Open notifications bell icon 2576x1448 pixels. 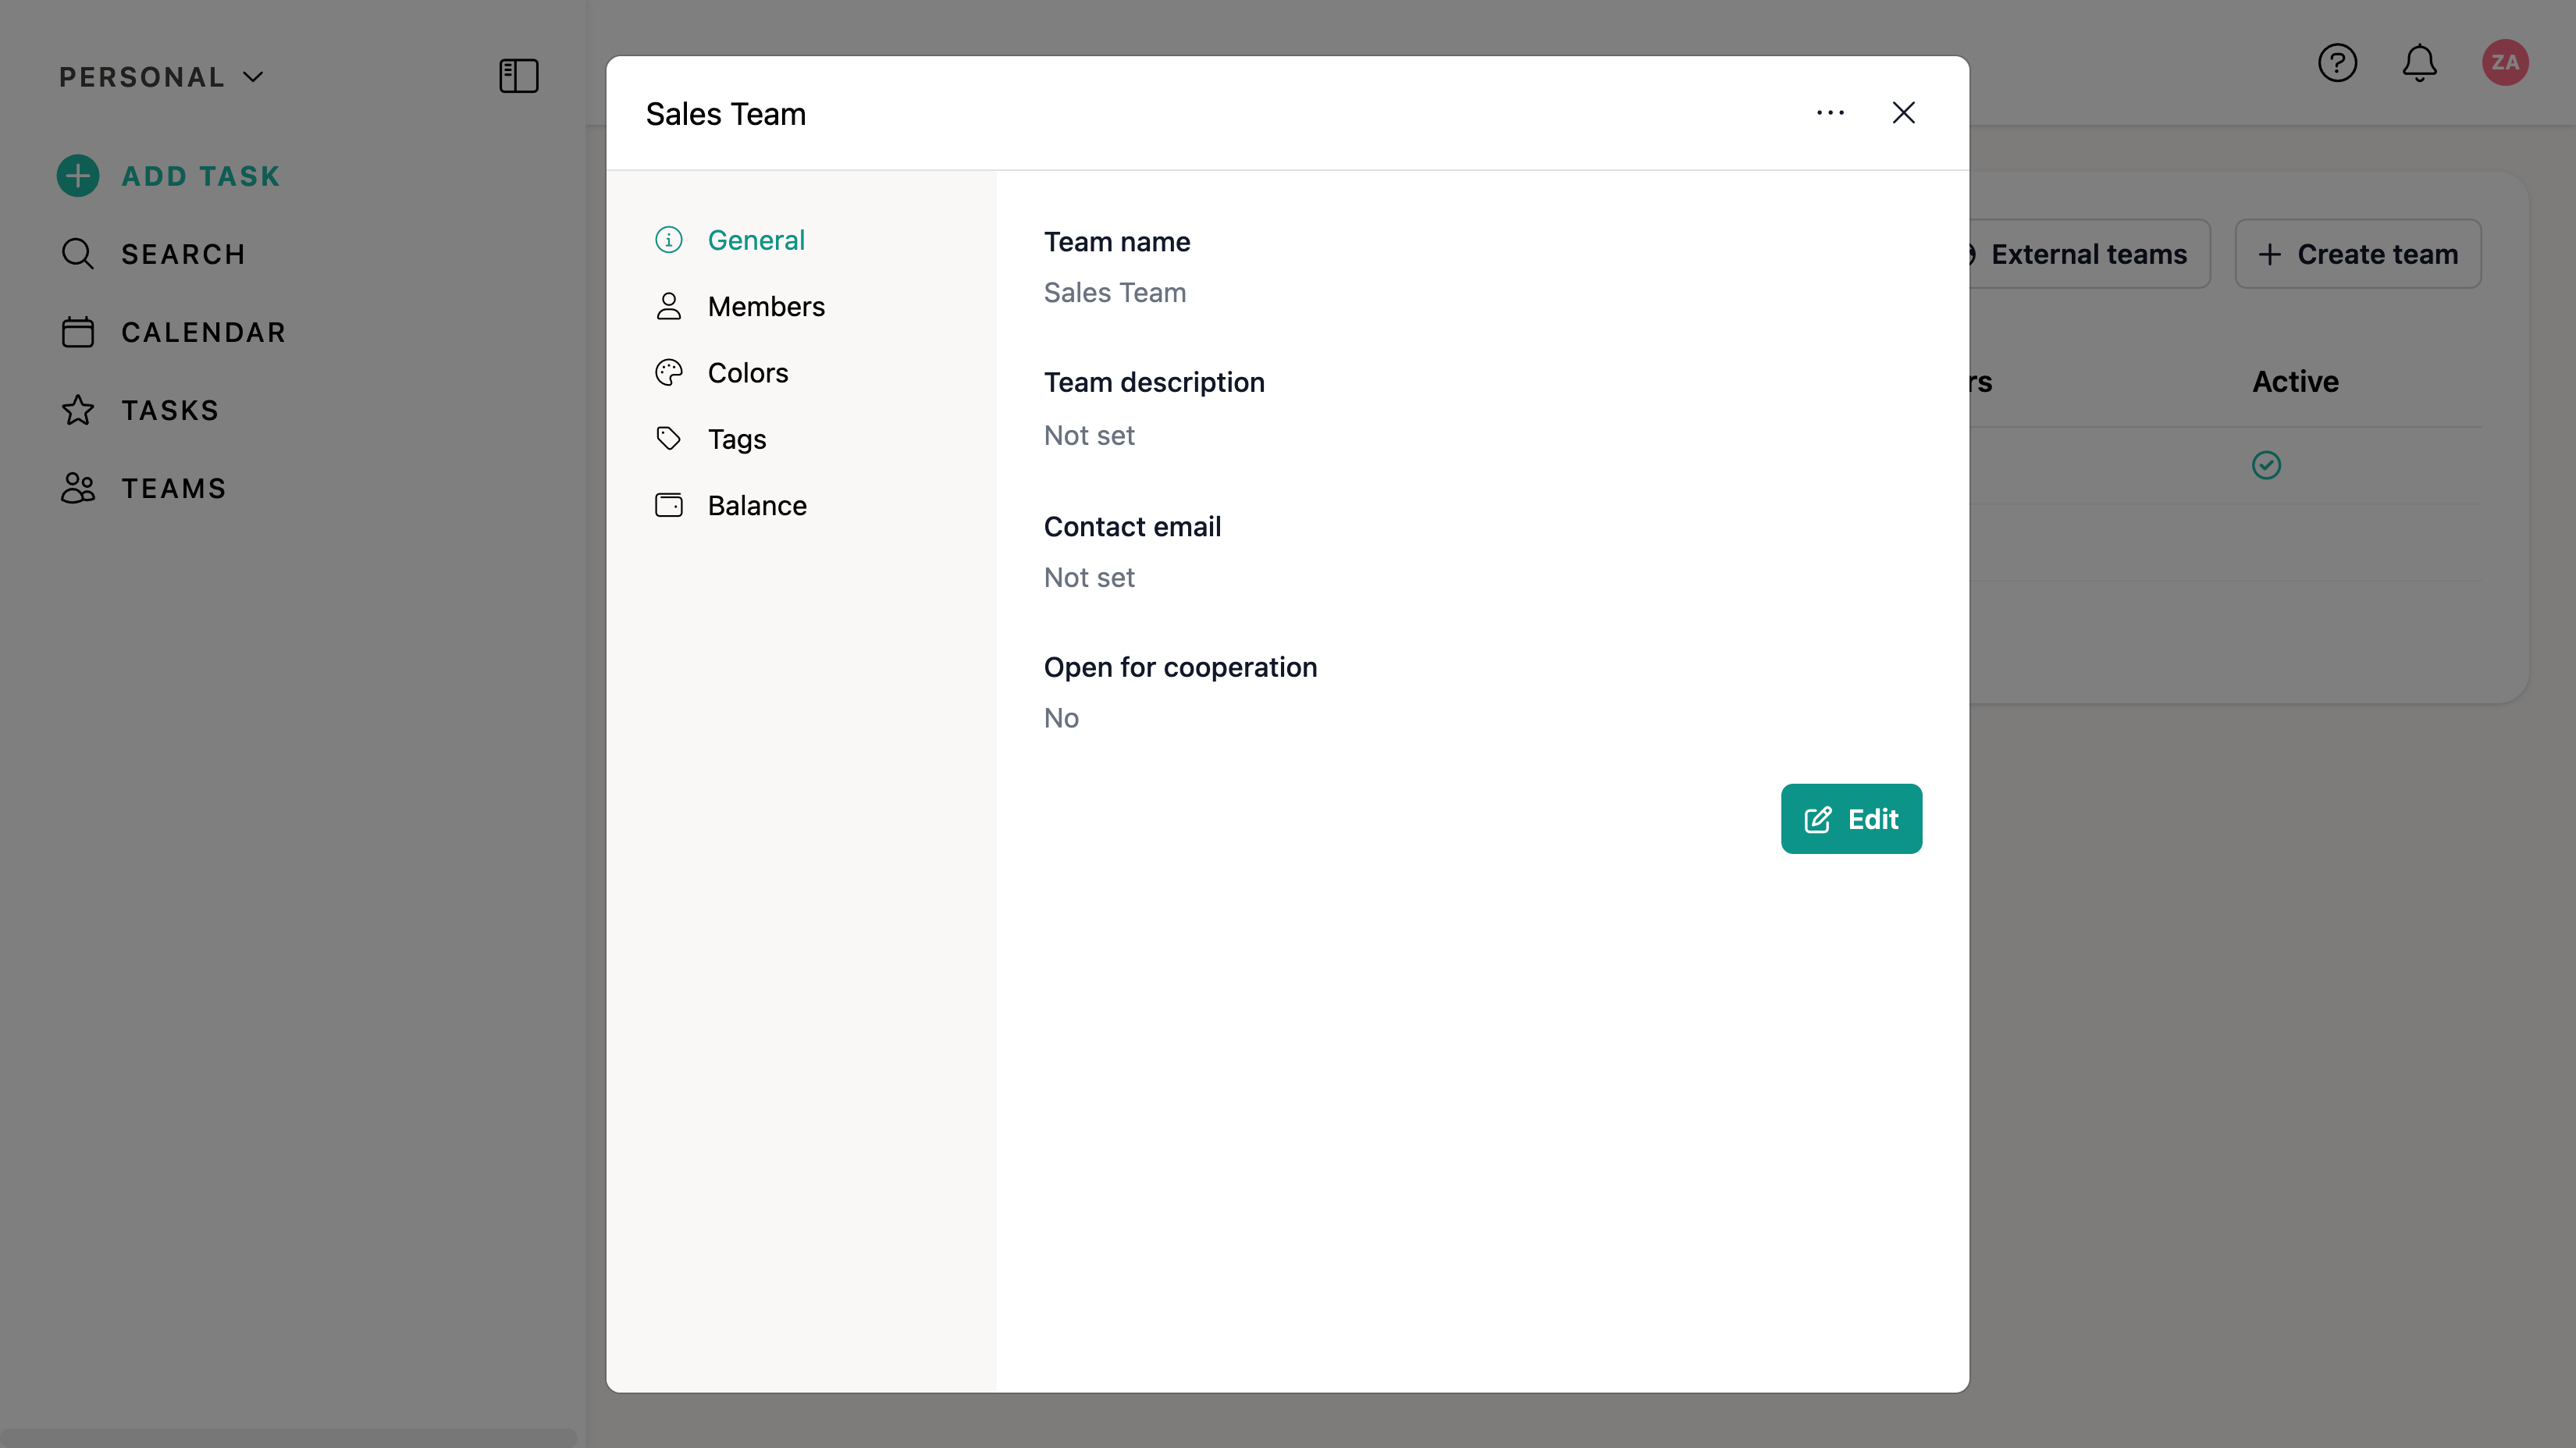click(x=2419, y=63)
